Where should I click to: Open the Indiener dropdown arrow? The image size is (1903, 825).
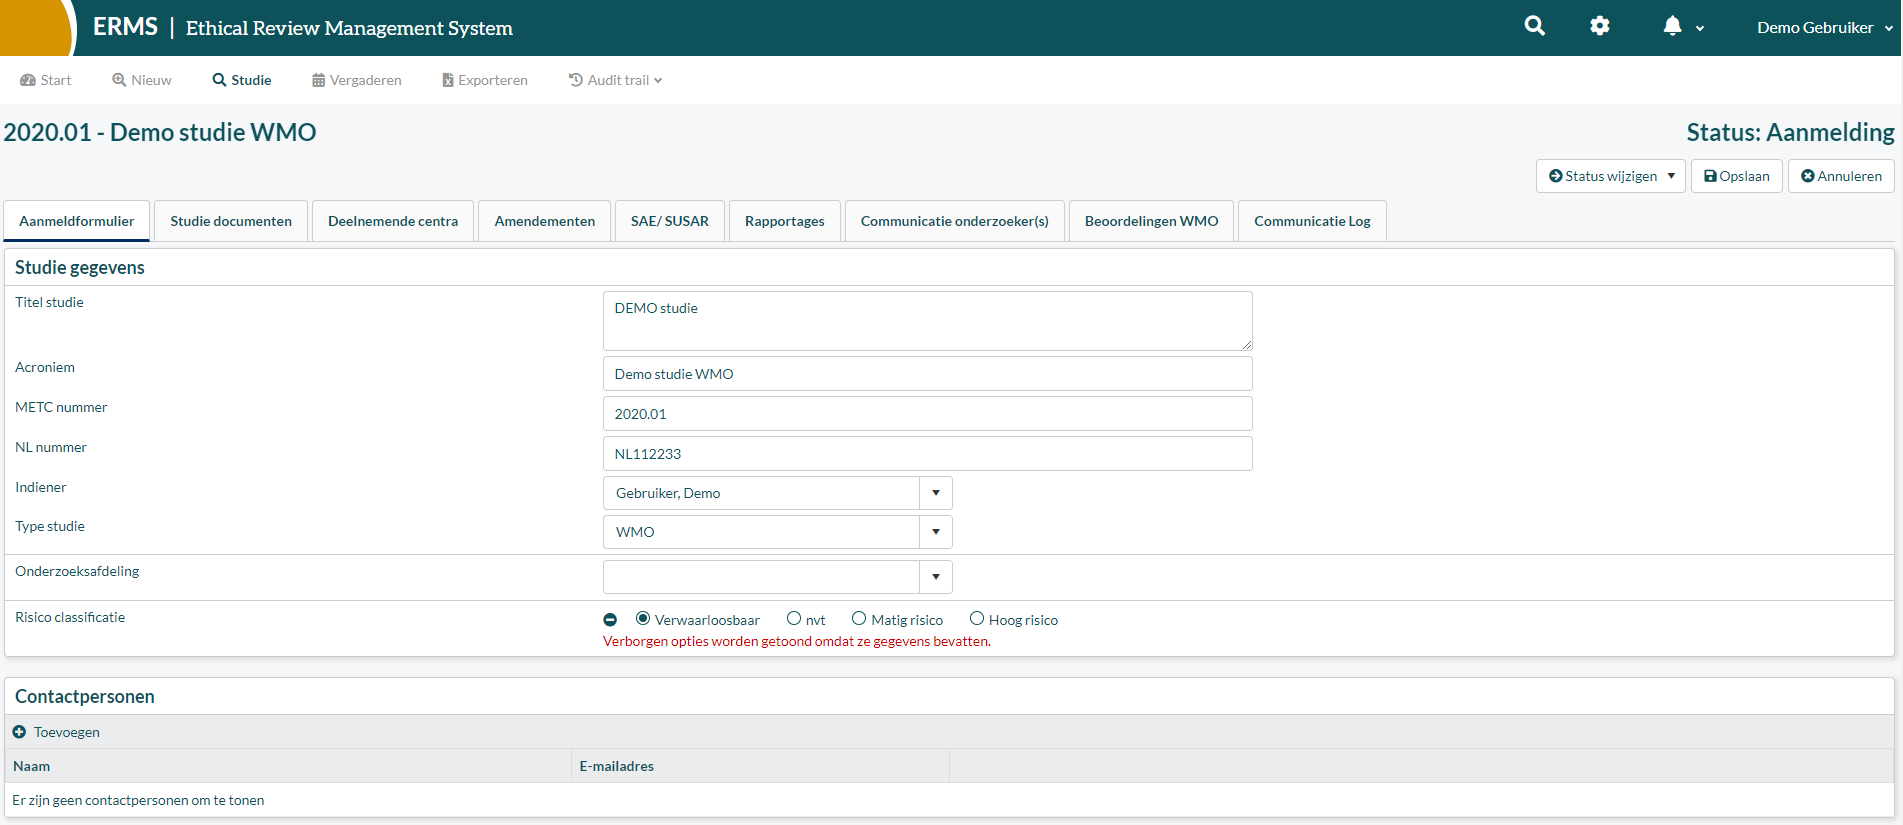936,493
